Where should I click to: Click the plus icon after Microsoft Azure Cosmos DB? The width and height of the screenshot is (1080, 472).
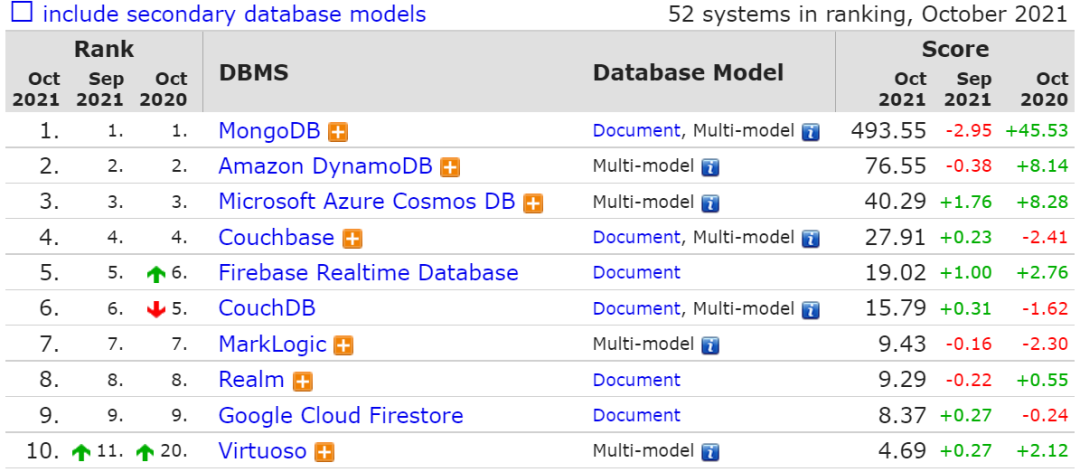[x=534, y=203]
